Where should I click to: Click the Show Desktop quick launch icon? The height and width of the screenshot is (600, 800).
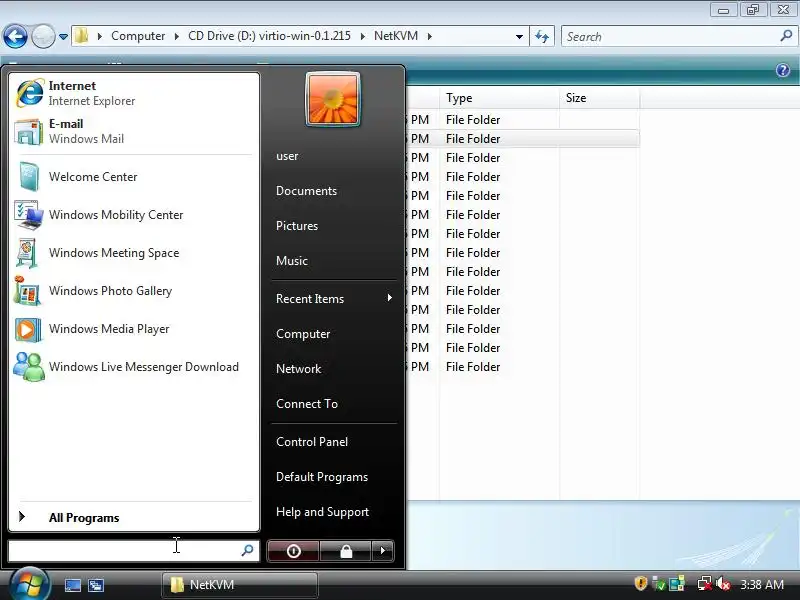72,585
